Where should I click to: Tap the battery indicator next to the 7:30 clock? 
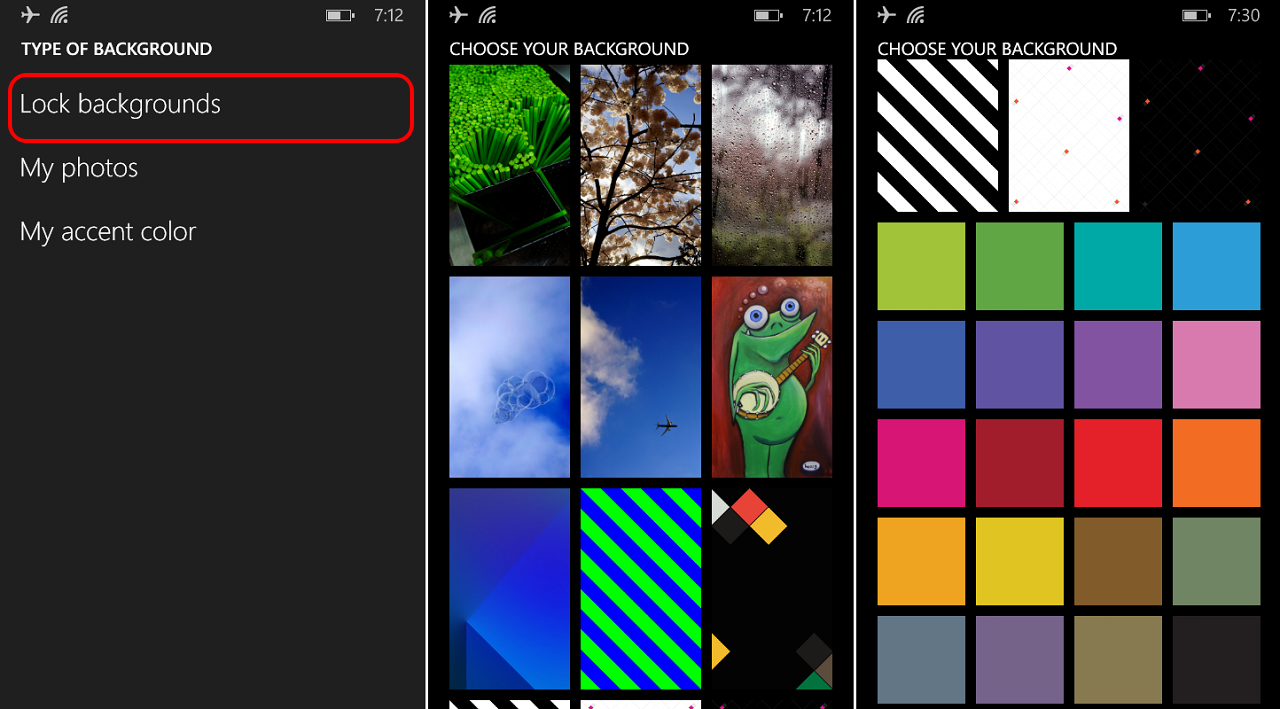coord(1198,15)
